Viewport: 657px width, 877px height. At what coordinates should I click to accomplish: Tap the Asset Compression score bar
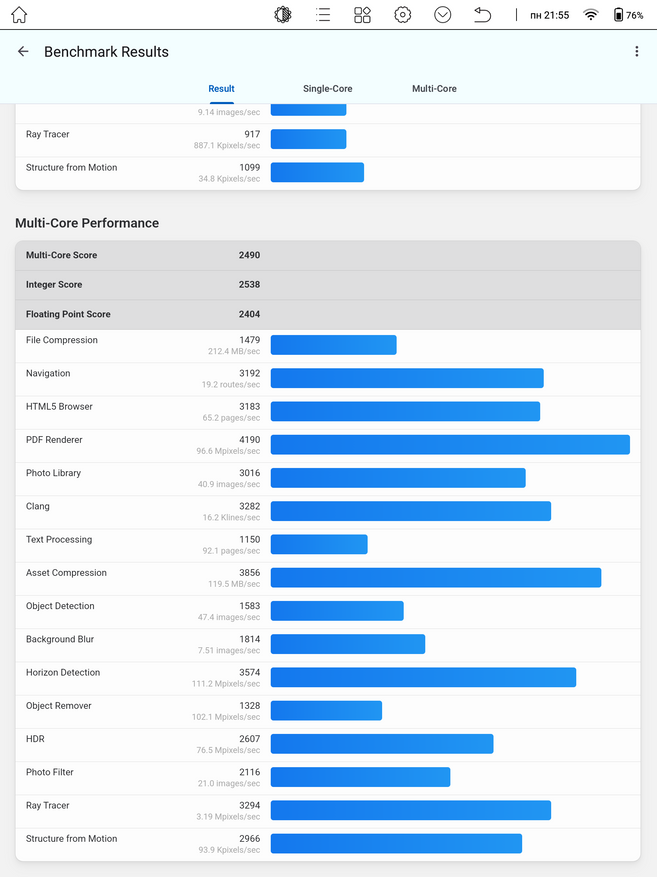[436, 578]
